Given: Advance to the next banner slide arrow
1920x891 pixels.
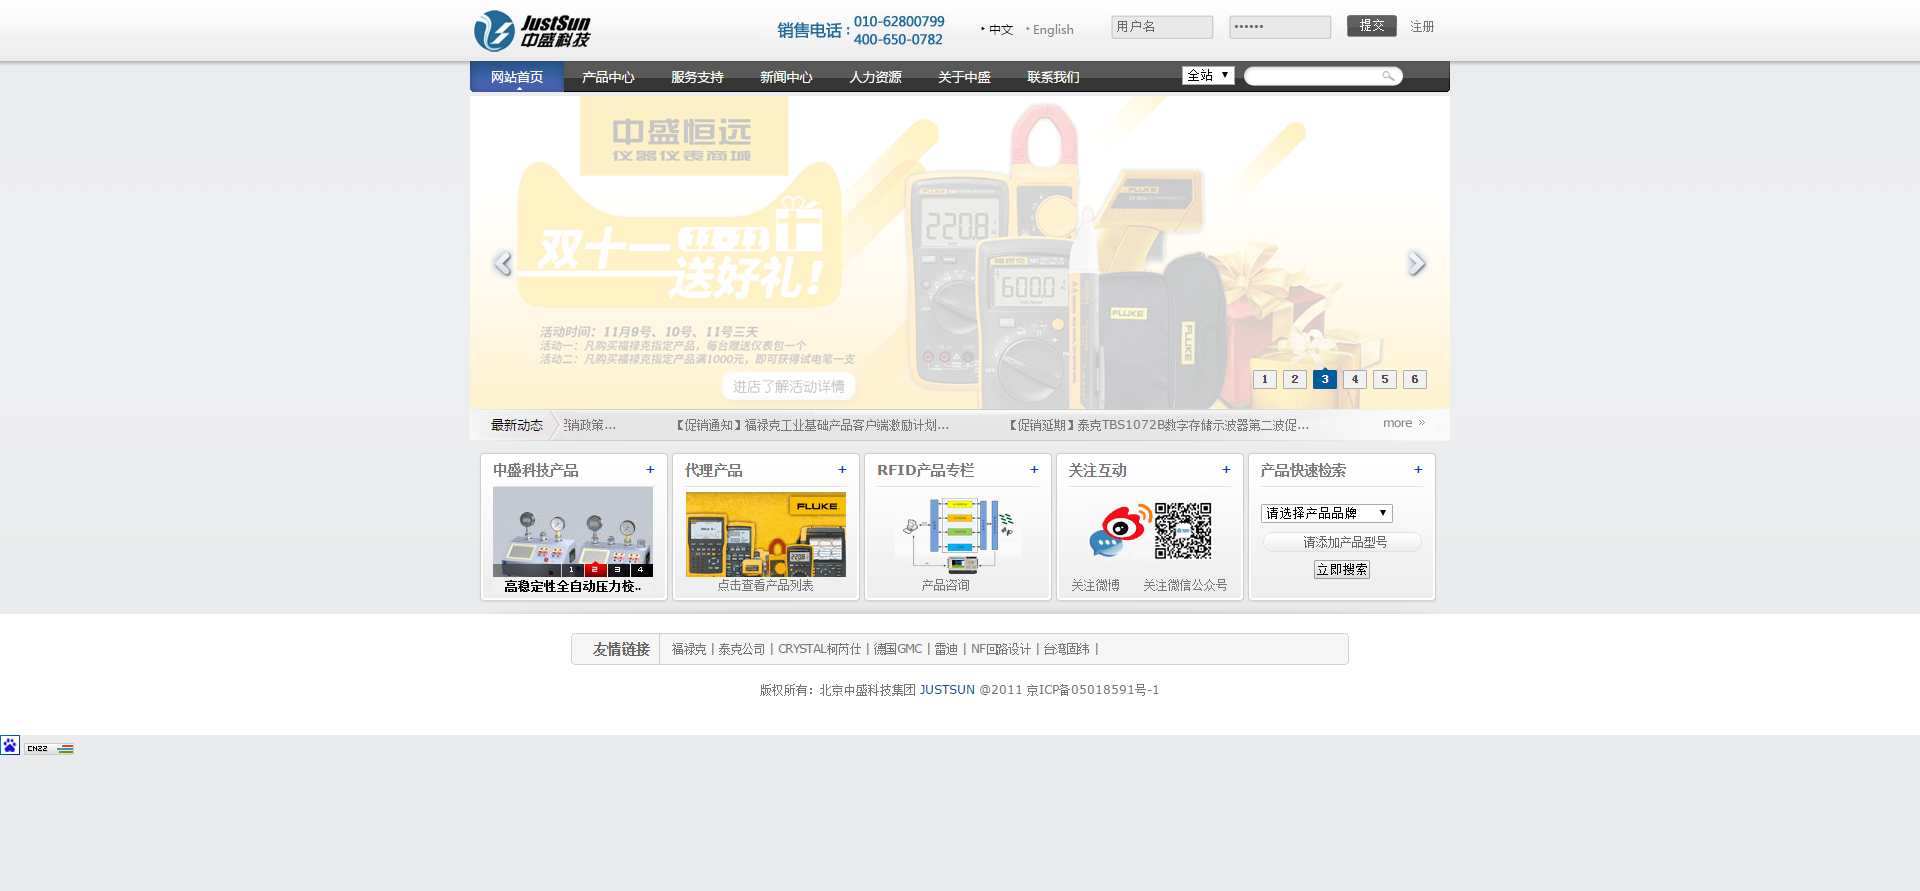Looking at the screenshot, I should point(1416,263).
